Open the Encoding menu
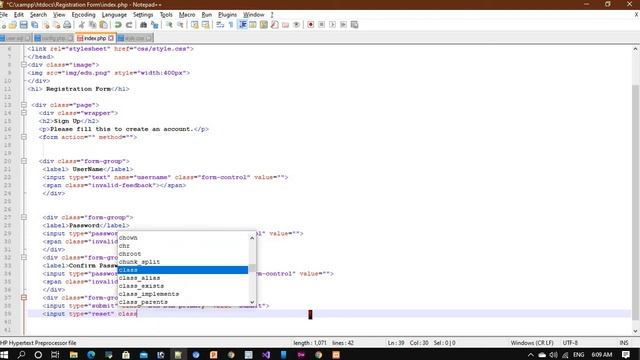This screenshot has height=360, width=640. (x=83, y=15)
